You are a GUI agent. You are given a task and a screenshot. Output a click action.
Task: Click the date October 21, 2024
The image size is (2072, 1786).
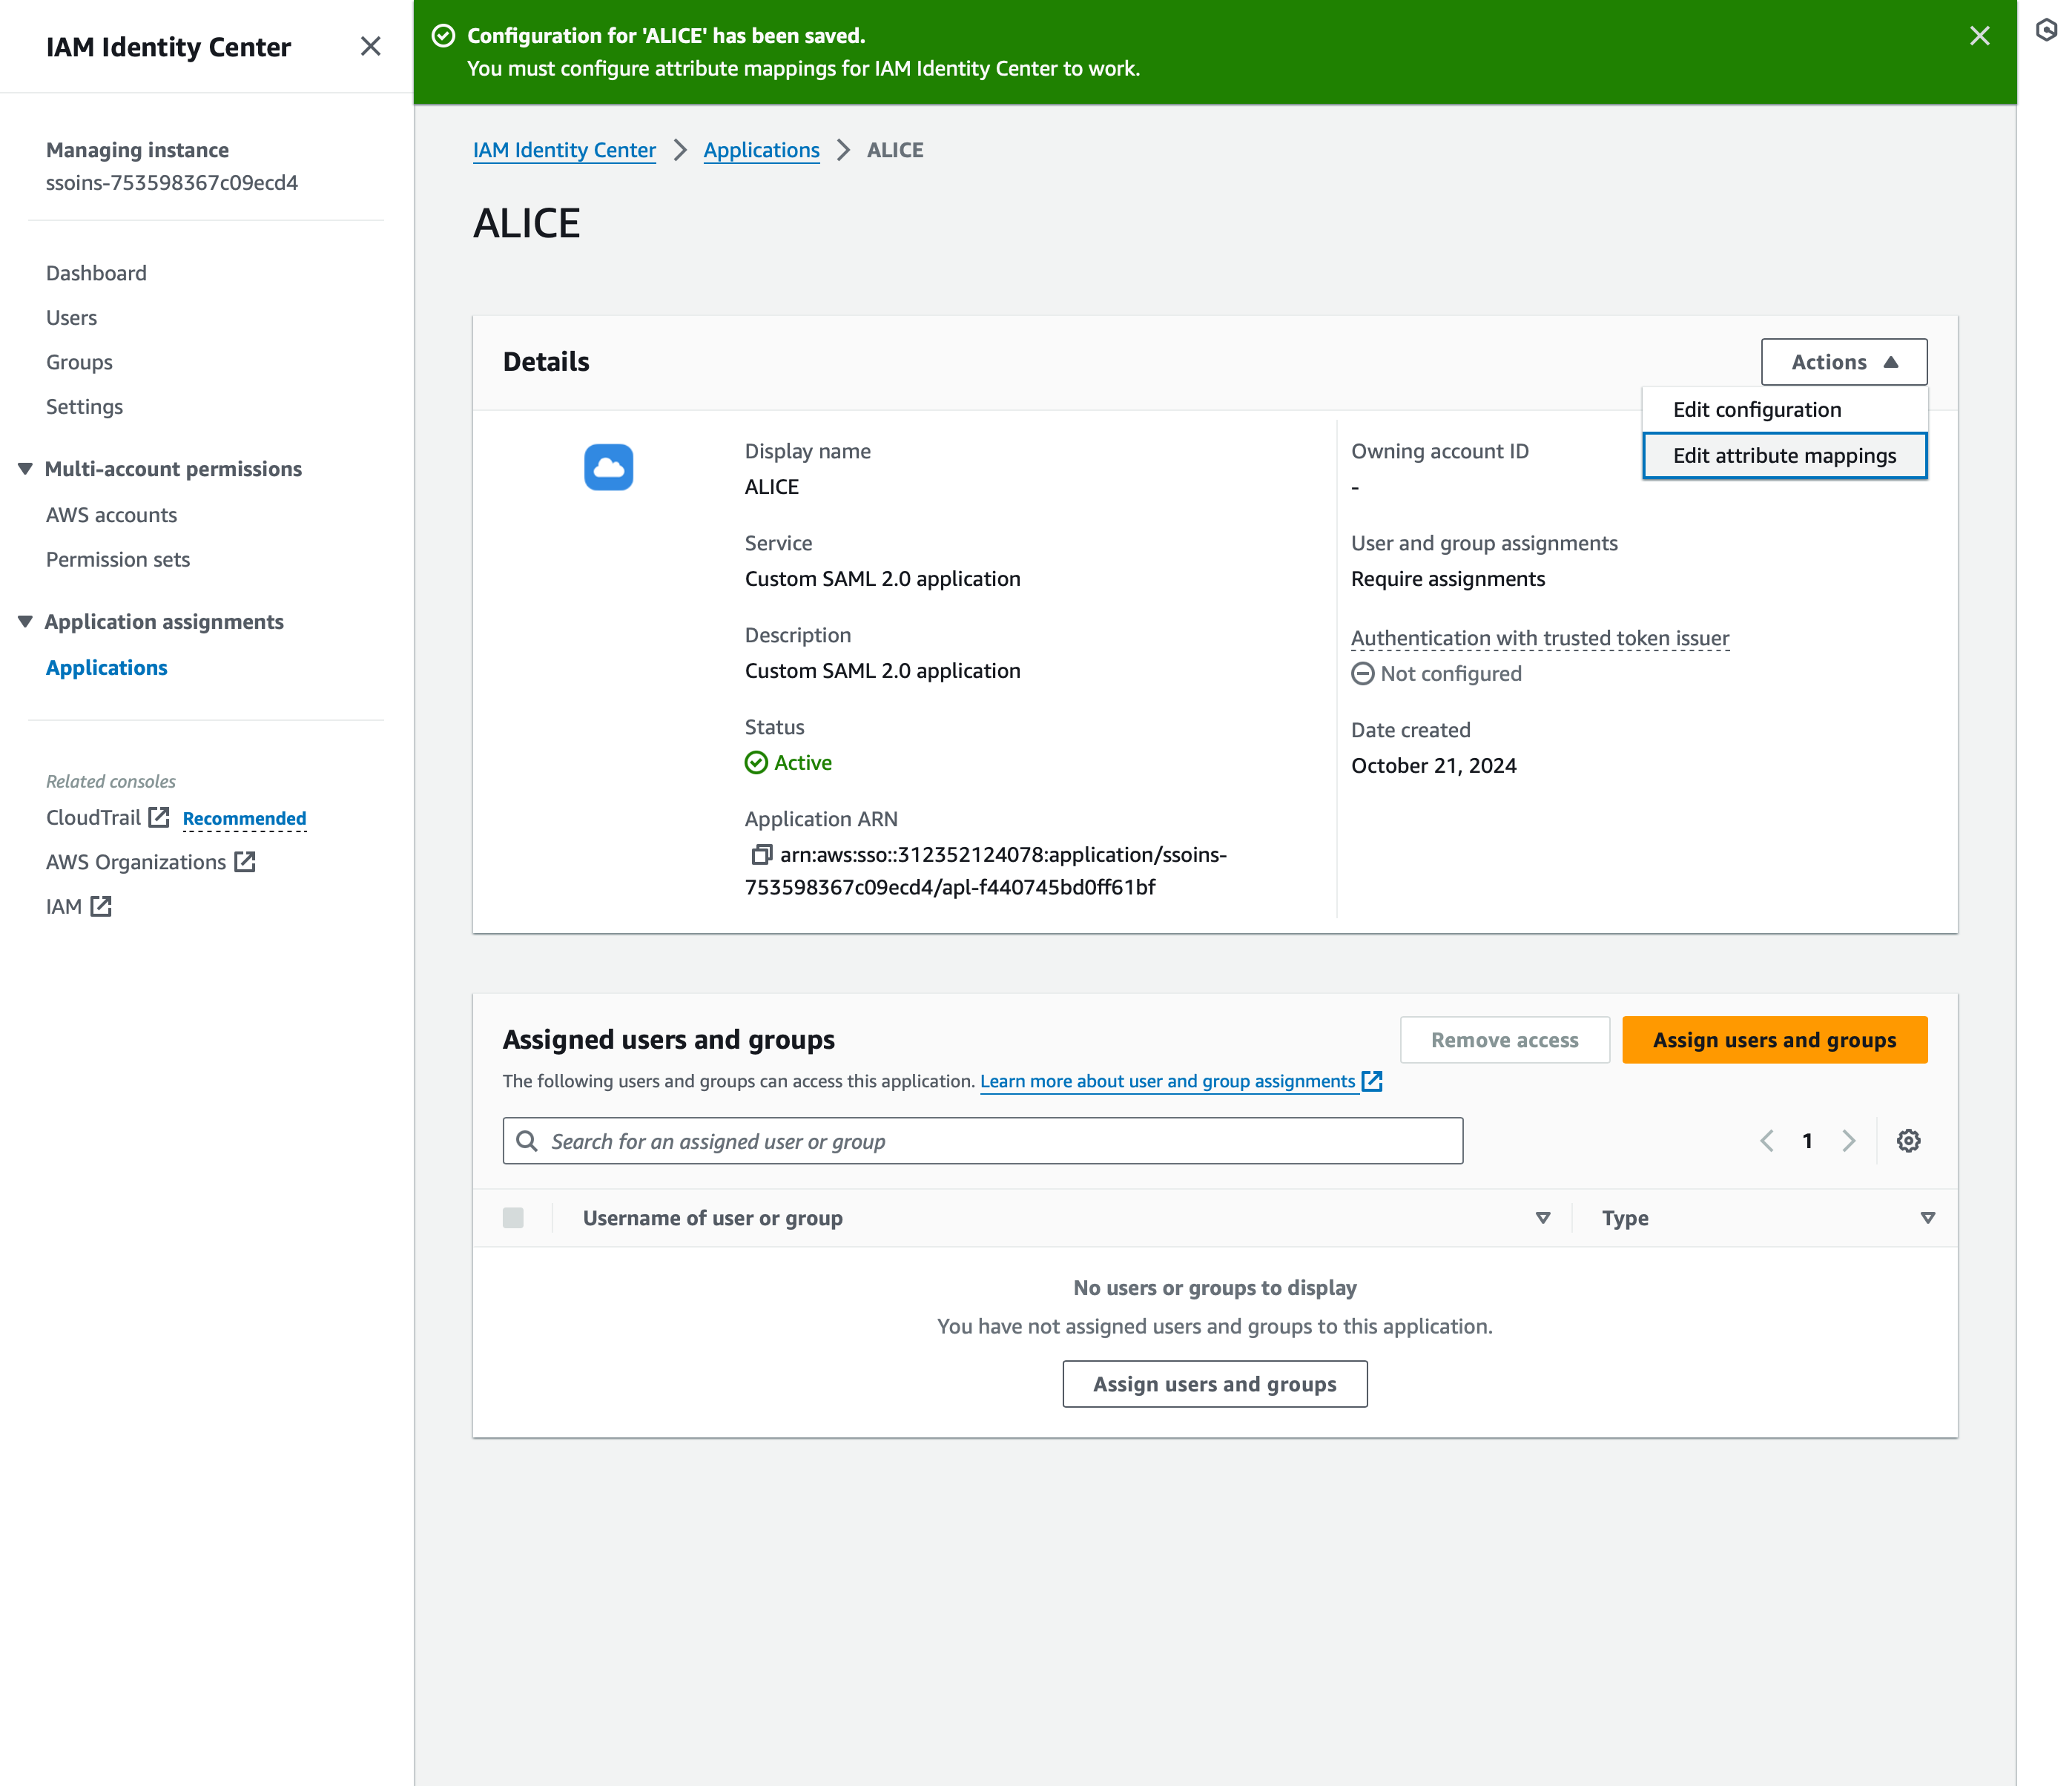[1433, 765]
